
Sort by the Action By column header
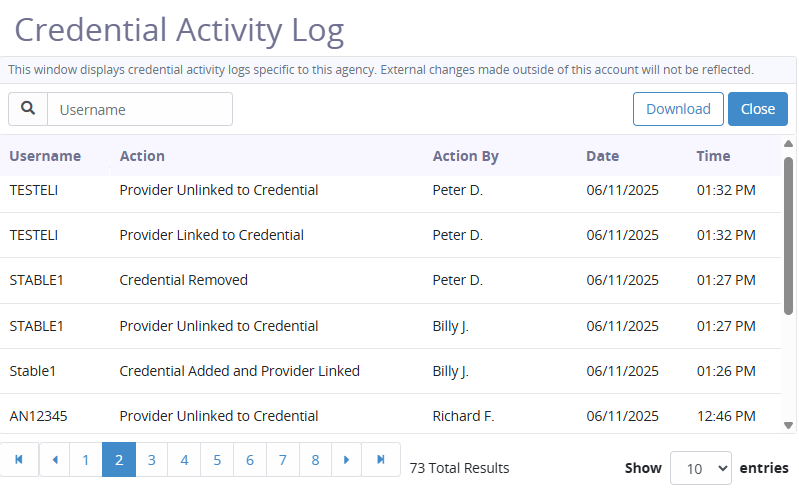[x=465, y=156]
